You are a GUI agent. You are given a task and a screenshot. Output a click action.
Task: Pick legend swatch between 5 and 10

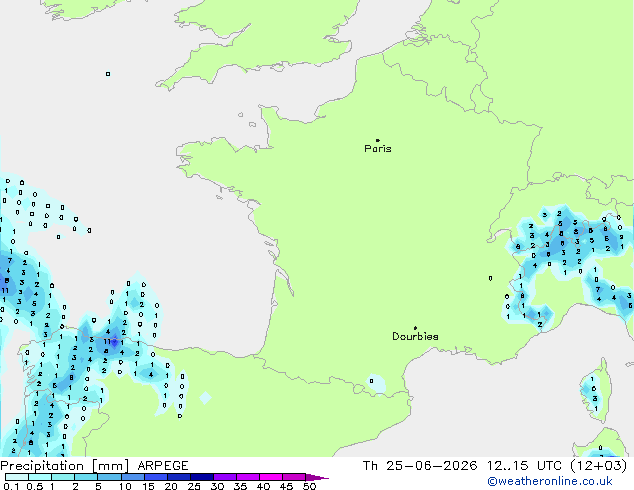click(x=109, y=477)
